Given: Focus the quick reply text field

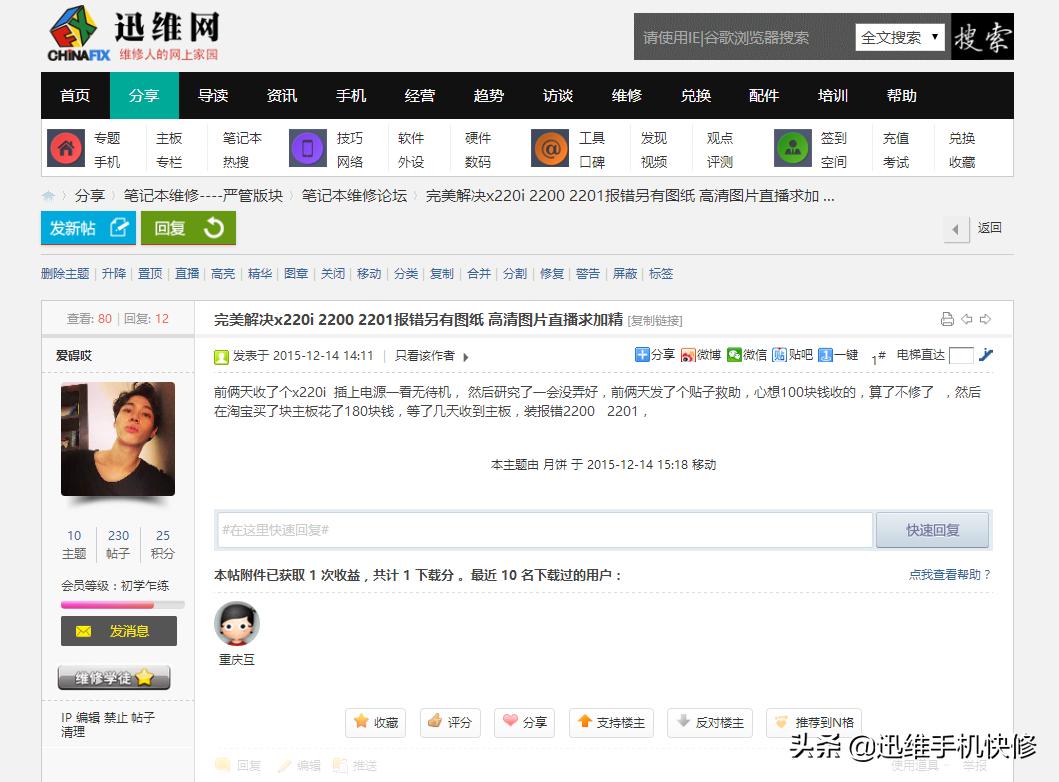Looking at the screenshot, I should click(x=545, y=530).
